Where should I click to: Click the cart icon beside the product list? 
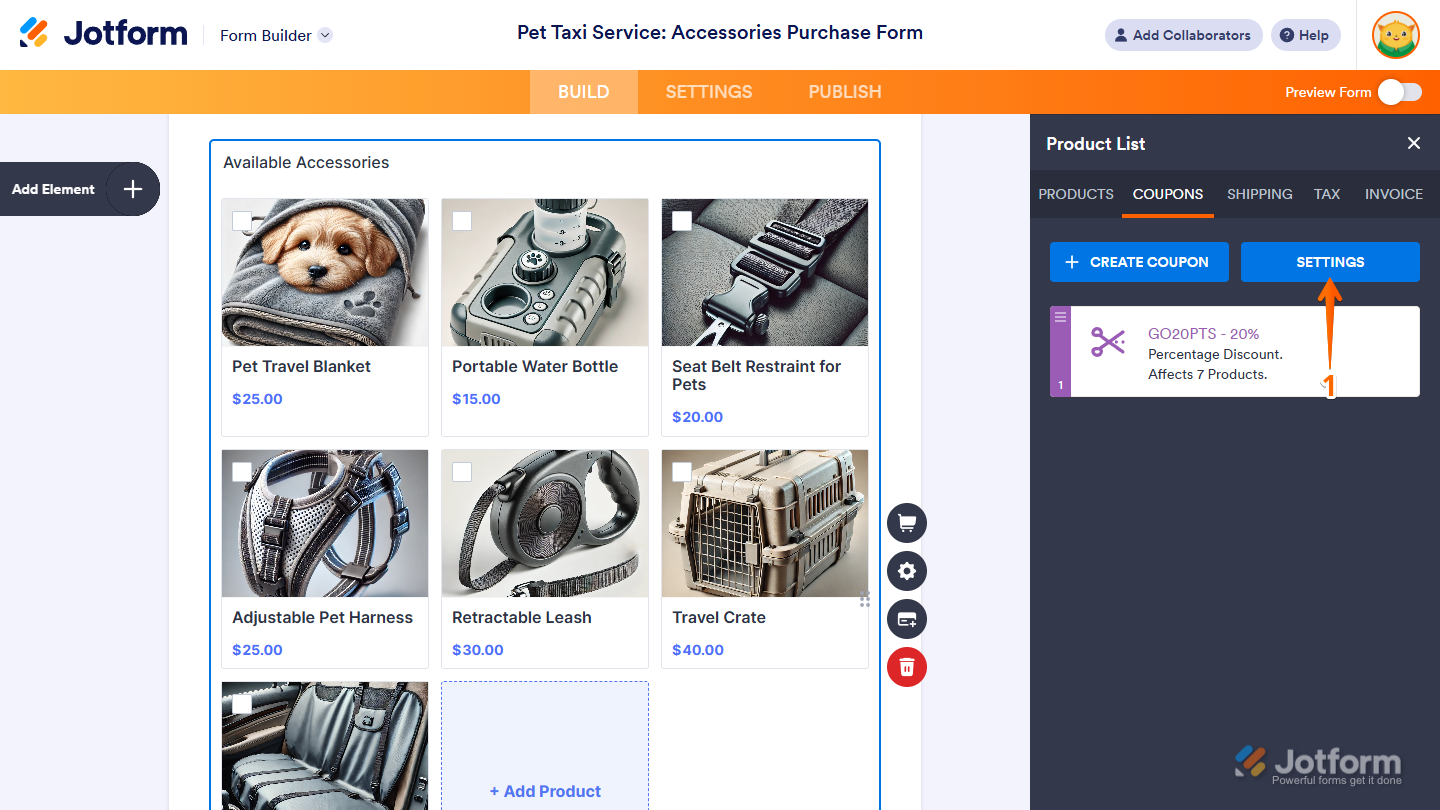point(907,523)
